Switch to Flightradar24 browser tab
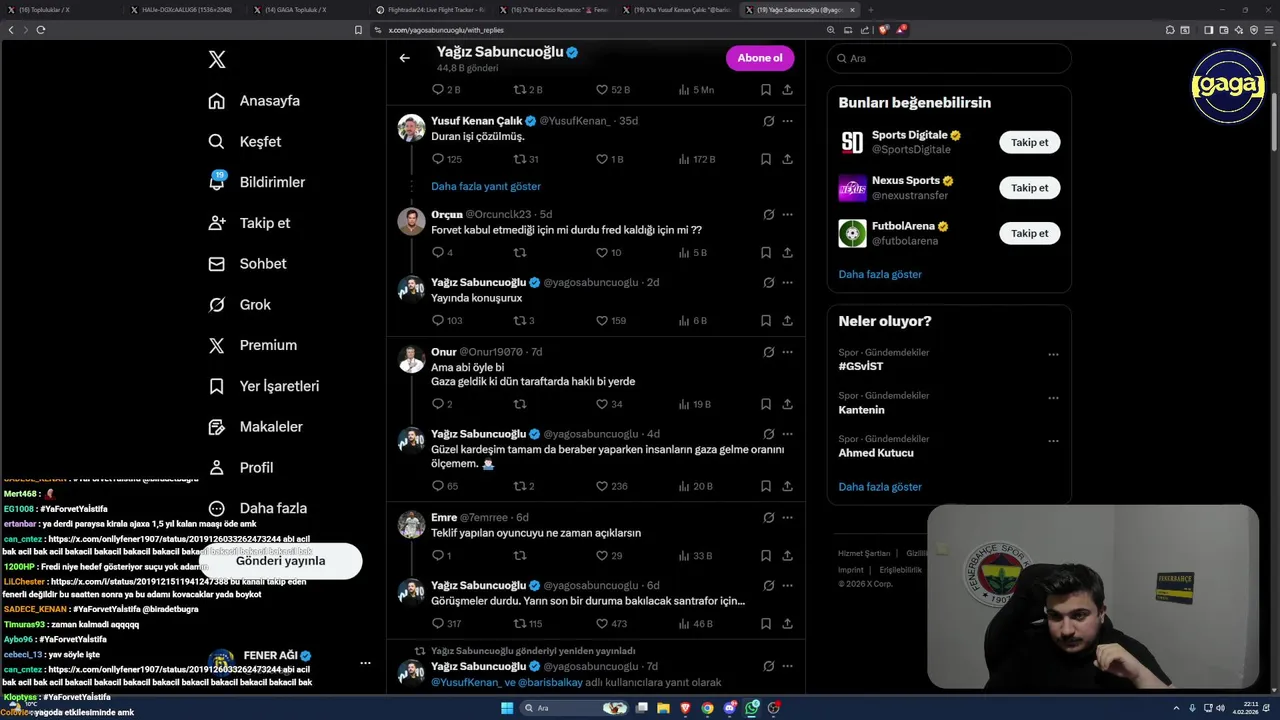This screenshot has width=1280, height=720. pyautogui.click(x=428, y=10)
